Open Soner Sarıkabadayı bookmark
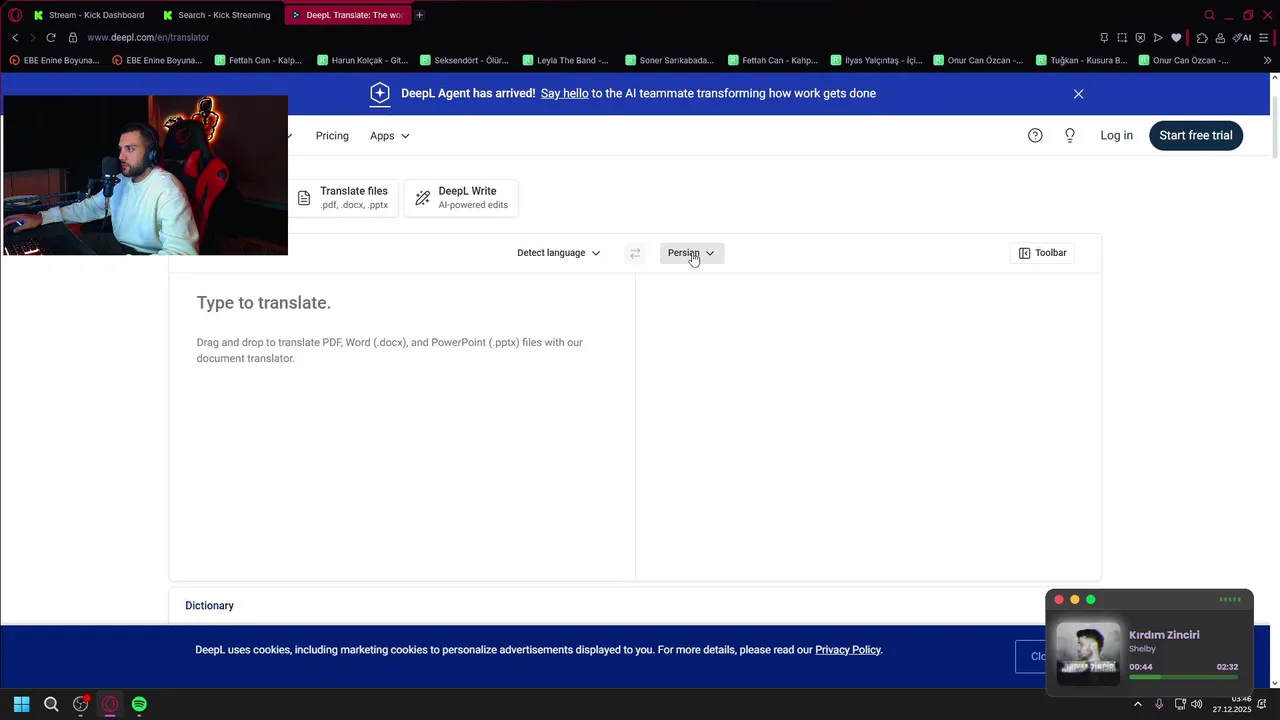 [669, 61]
